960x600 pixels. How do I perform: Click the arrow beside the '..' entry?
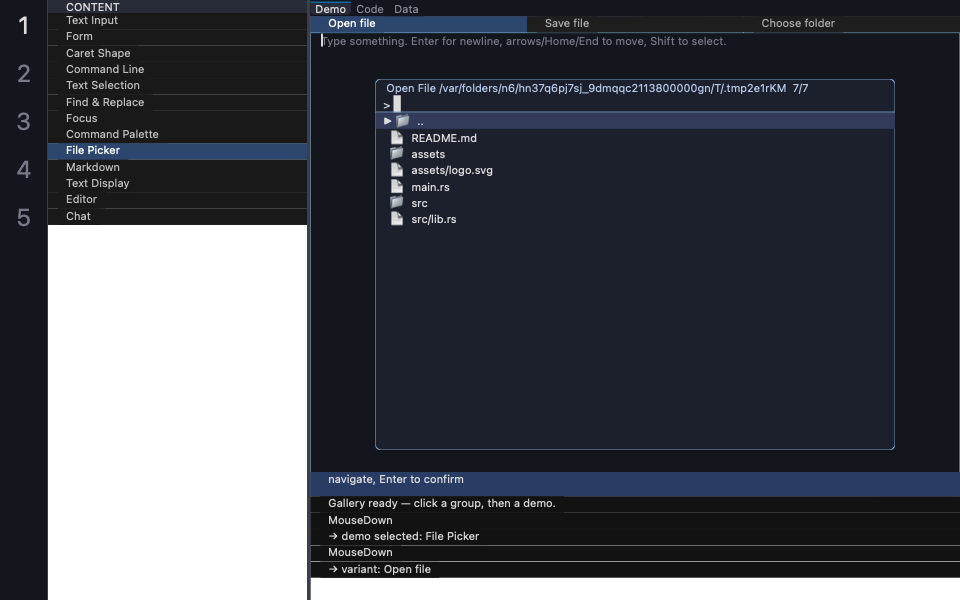coord(388,121)
